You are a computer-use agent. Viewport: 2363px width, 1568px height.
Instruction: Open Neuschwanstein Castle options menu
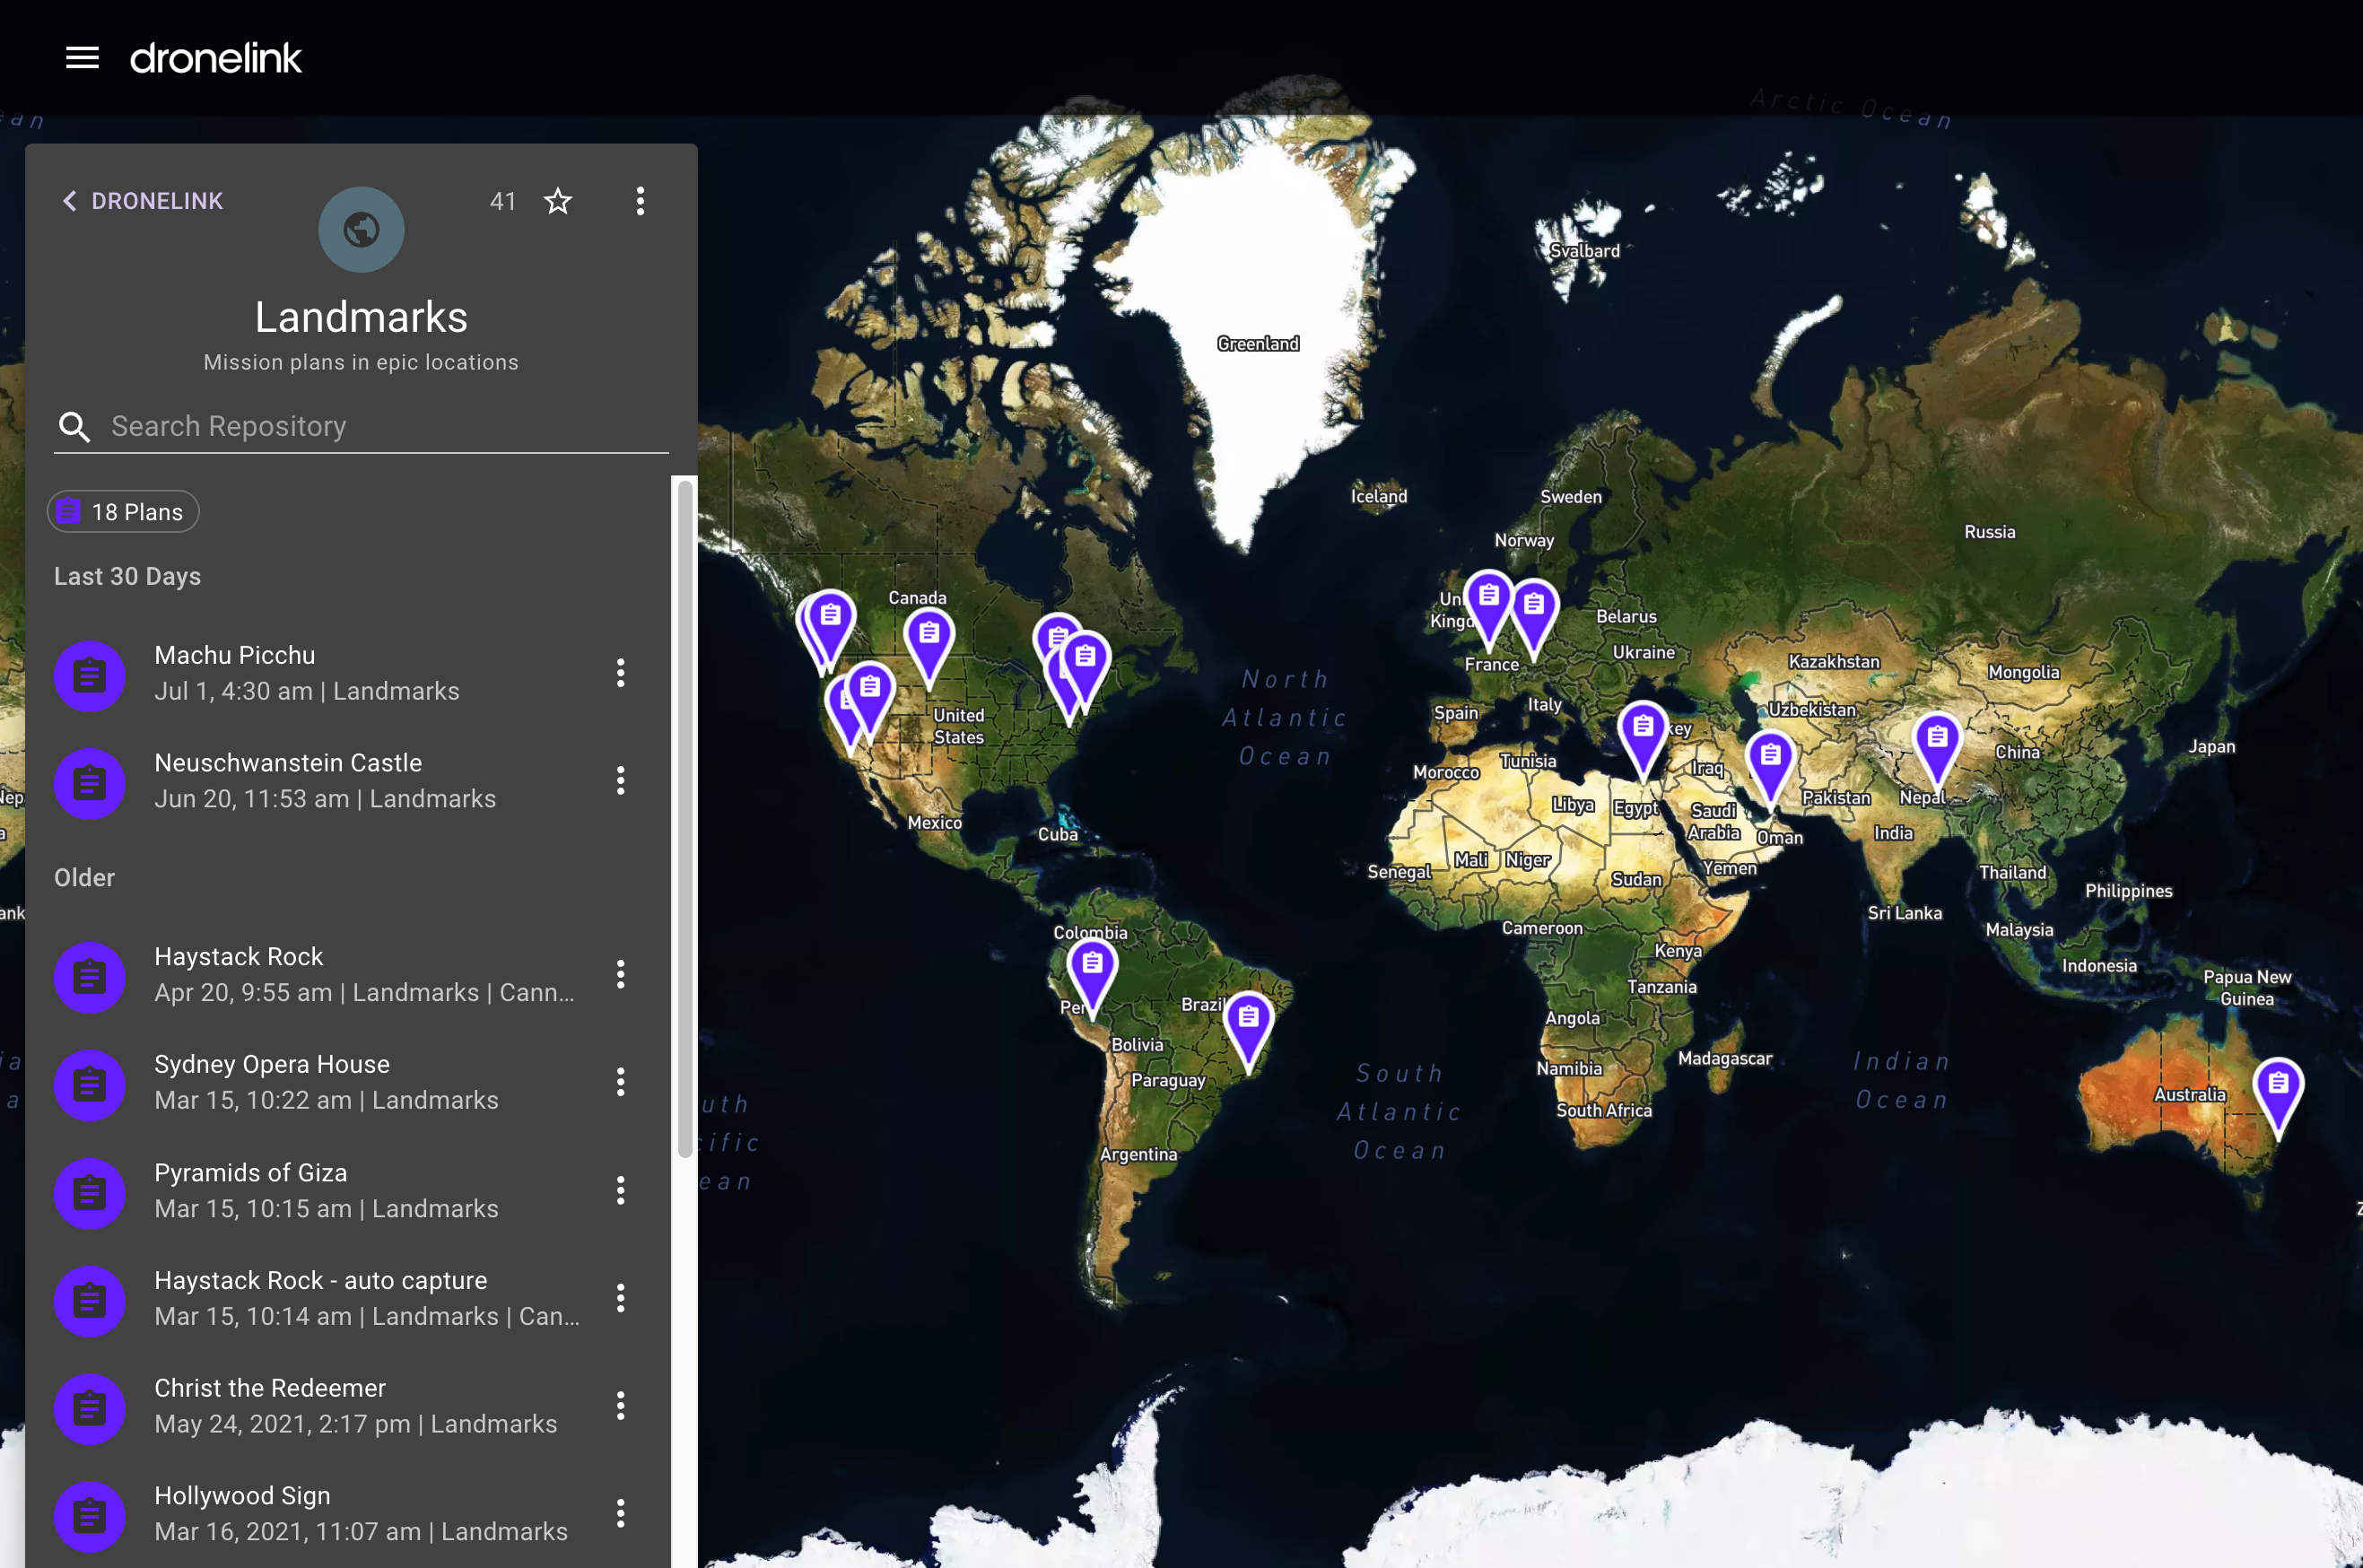621,780
